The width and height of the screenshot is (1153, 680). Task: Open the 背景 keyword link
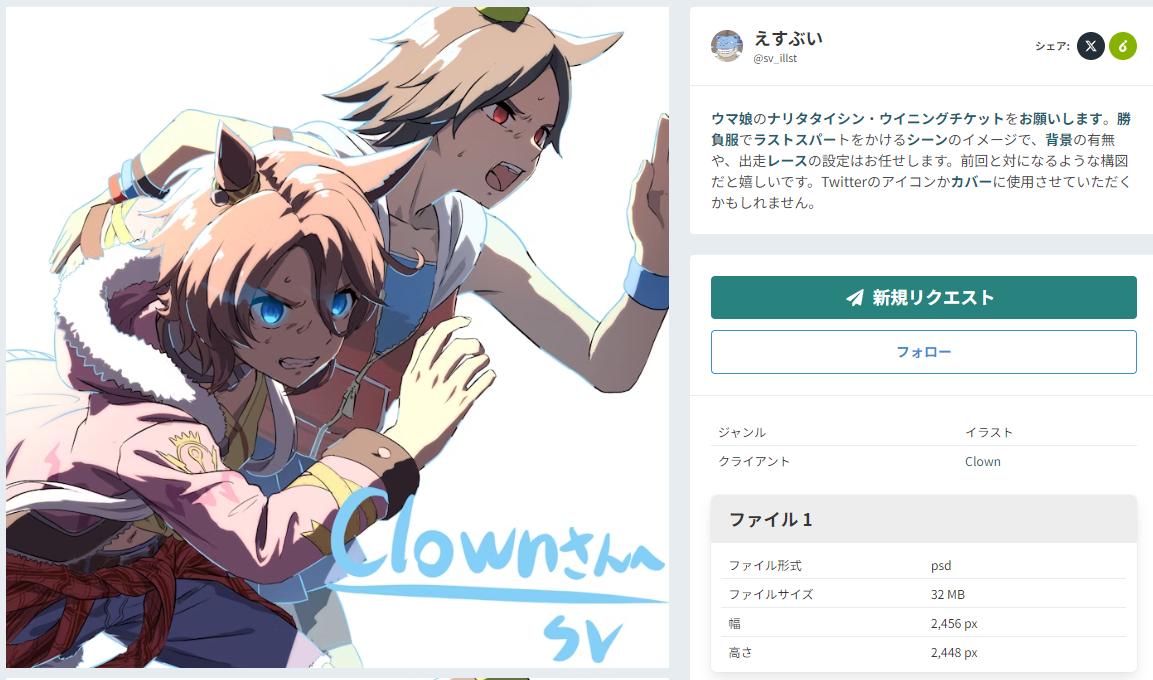[x=1059, y=140]
